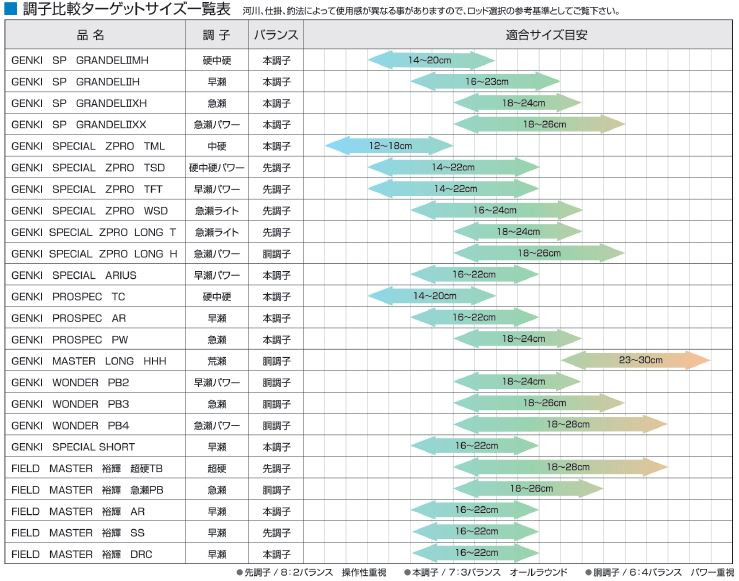Select product name GENKI SPECIAL ARIUS

click(x=74, y=275)
